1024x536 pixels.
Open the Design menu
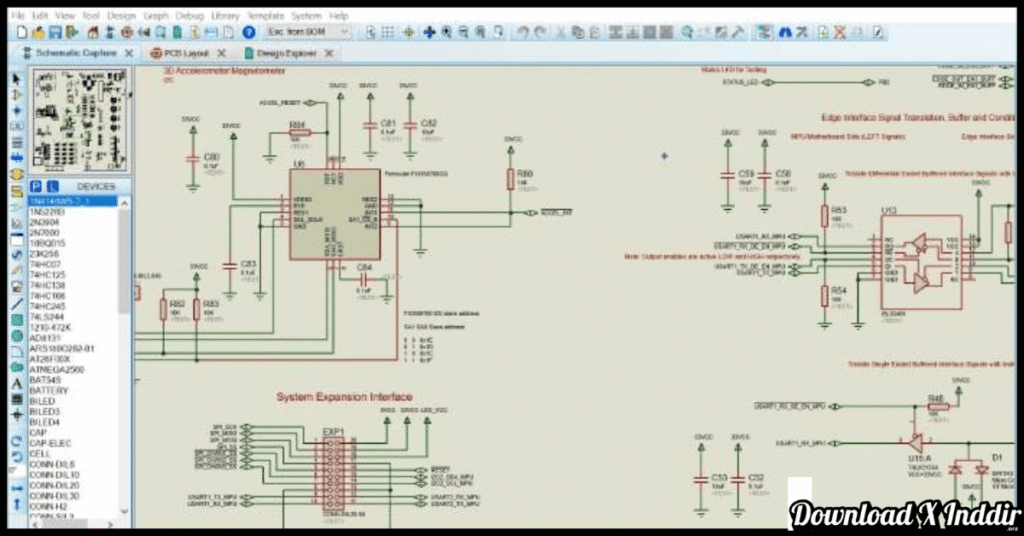click(x=121, y=16)
